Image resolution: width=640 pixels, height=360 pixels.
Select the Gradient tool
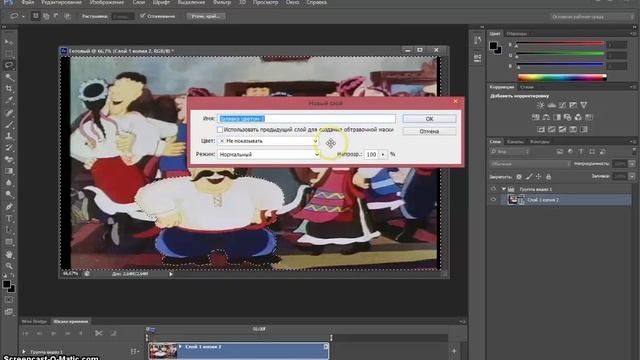click(9, 171)
